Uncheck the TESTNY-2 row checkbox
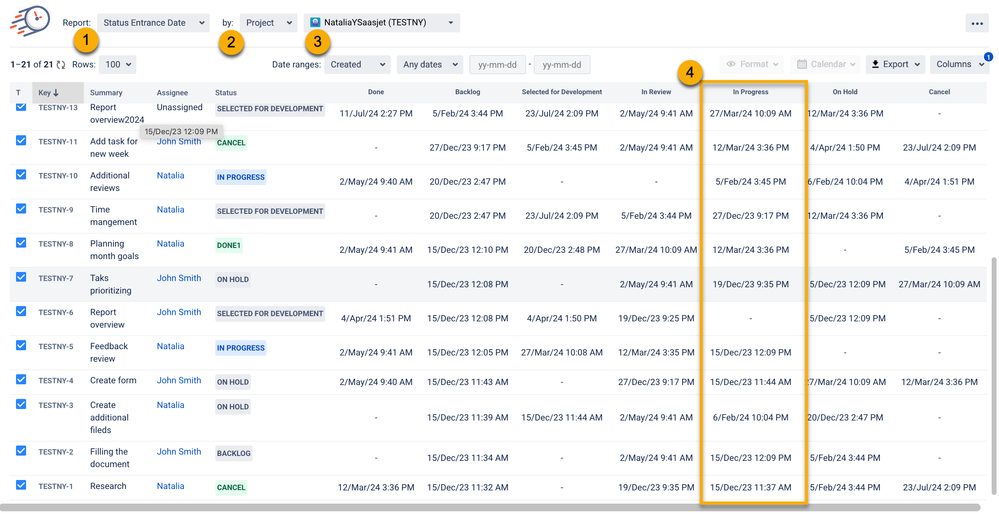 21,450
